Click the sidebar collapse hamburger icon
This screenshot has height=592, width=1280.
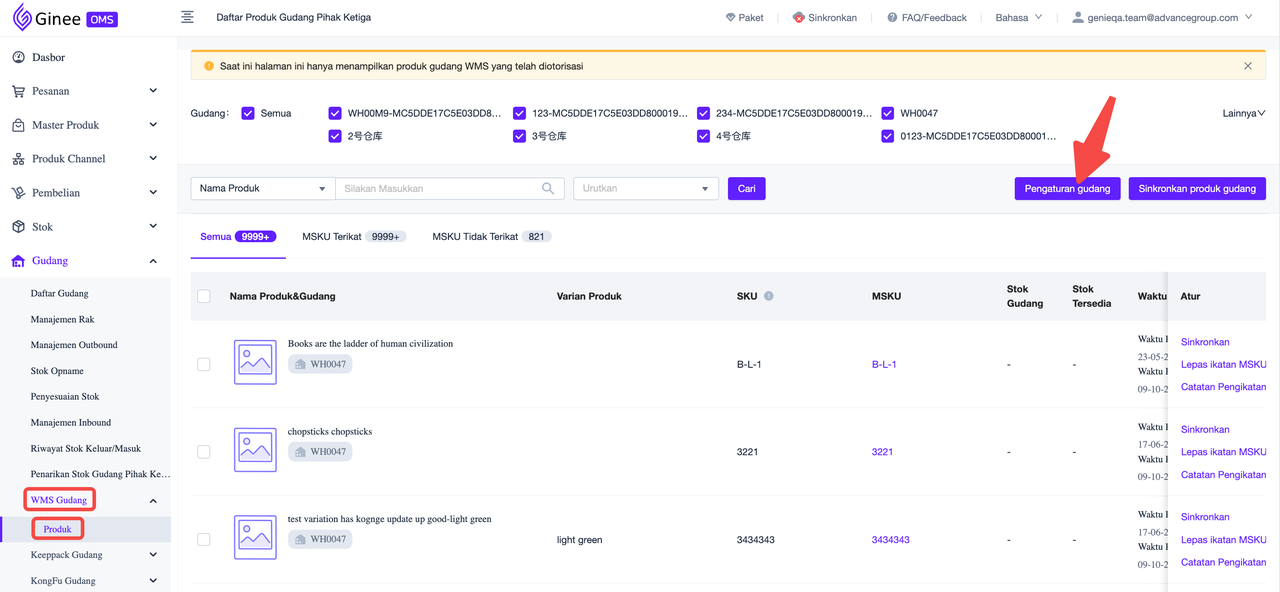coord(187,17)
